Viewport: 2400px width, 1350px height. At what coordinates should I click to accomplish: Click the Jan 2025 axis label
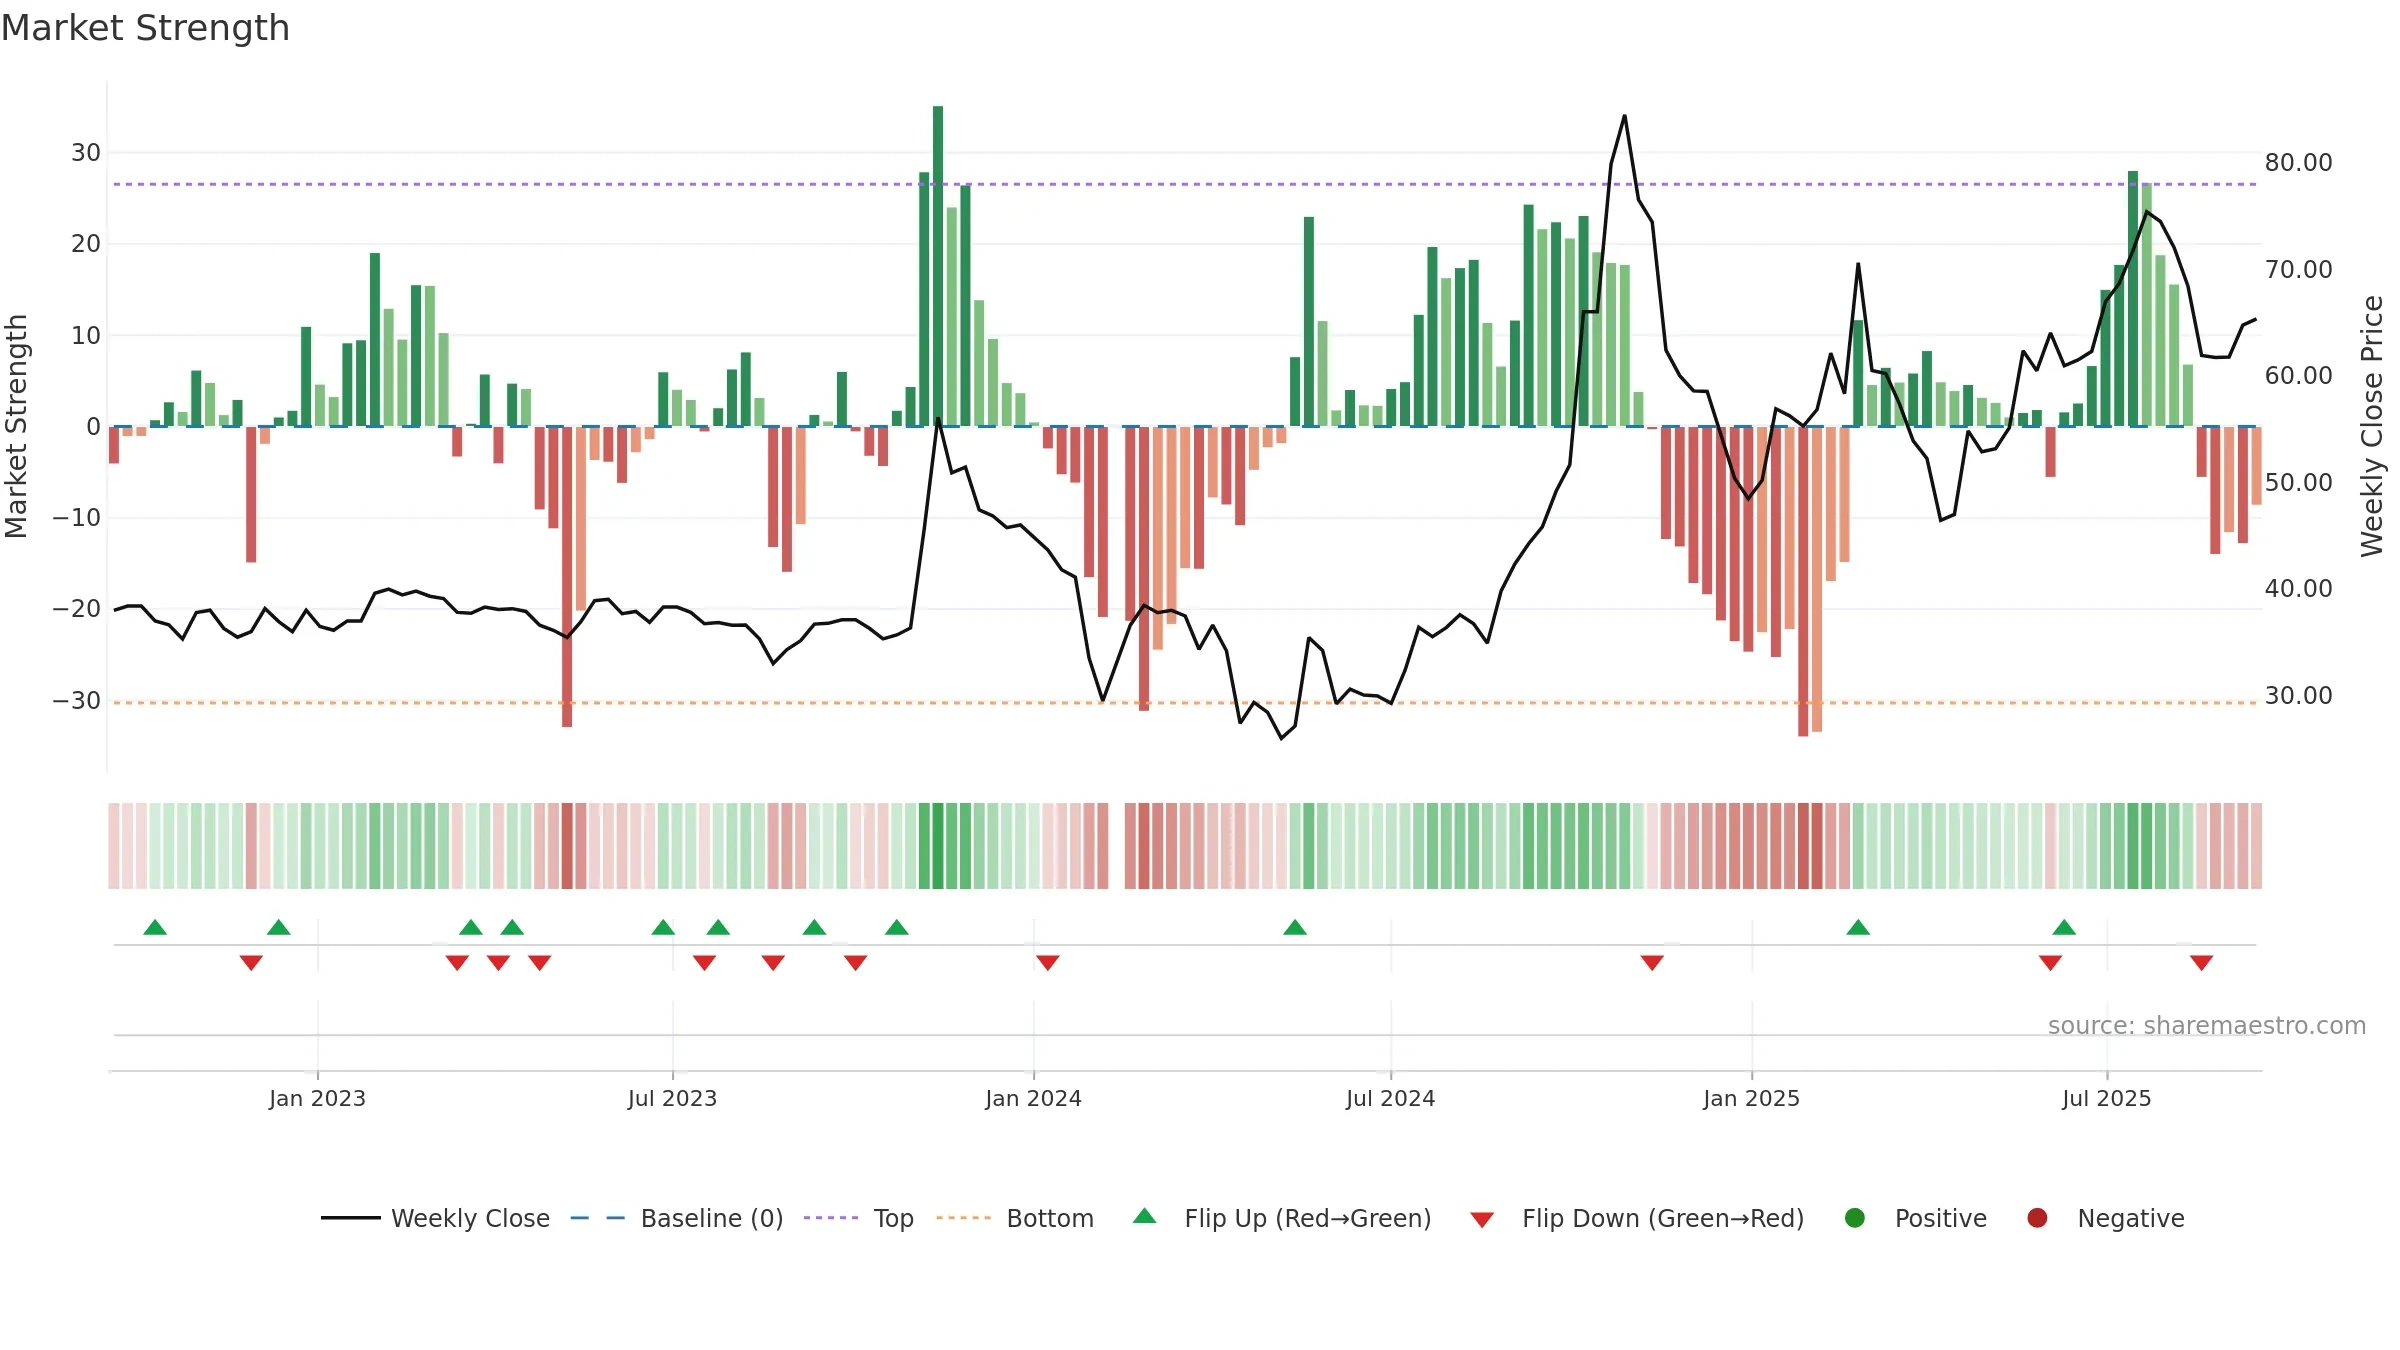1751,1098
